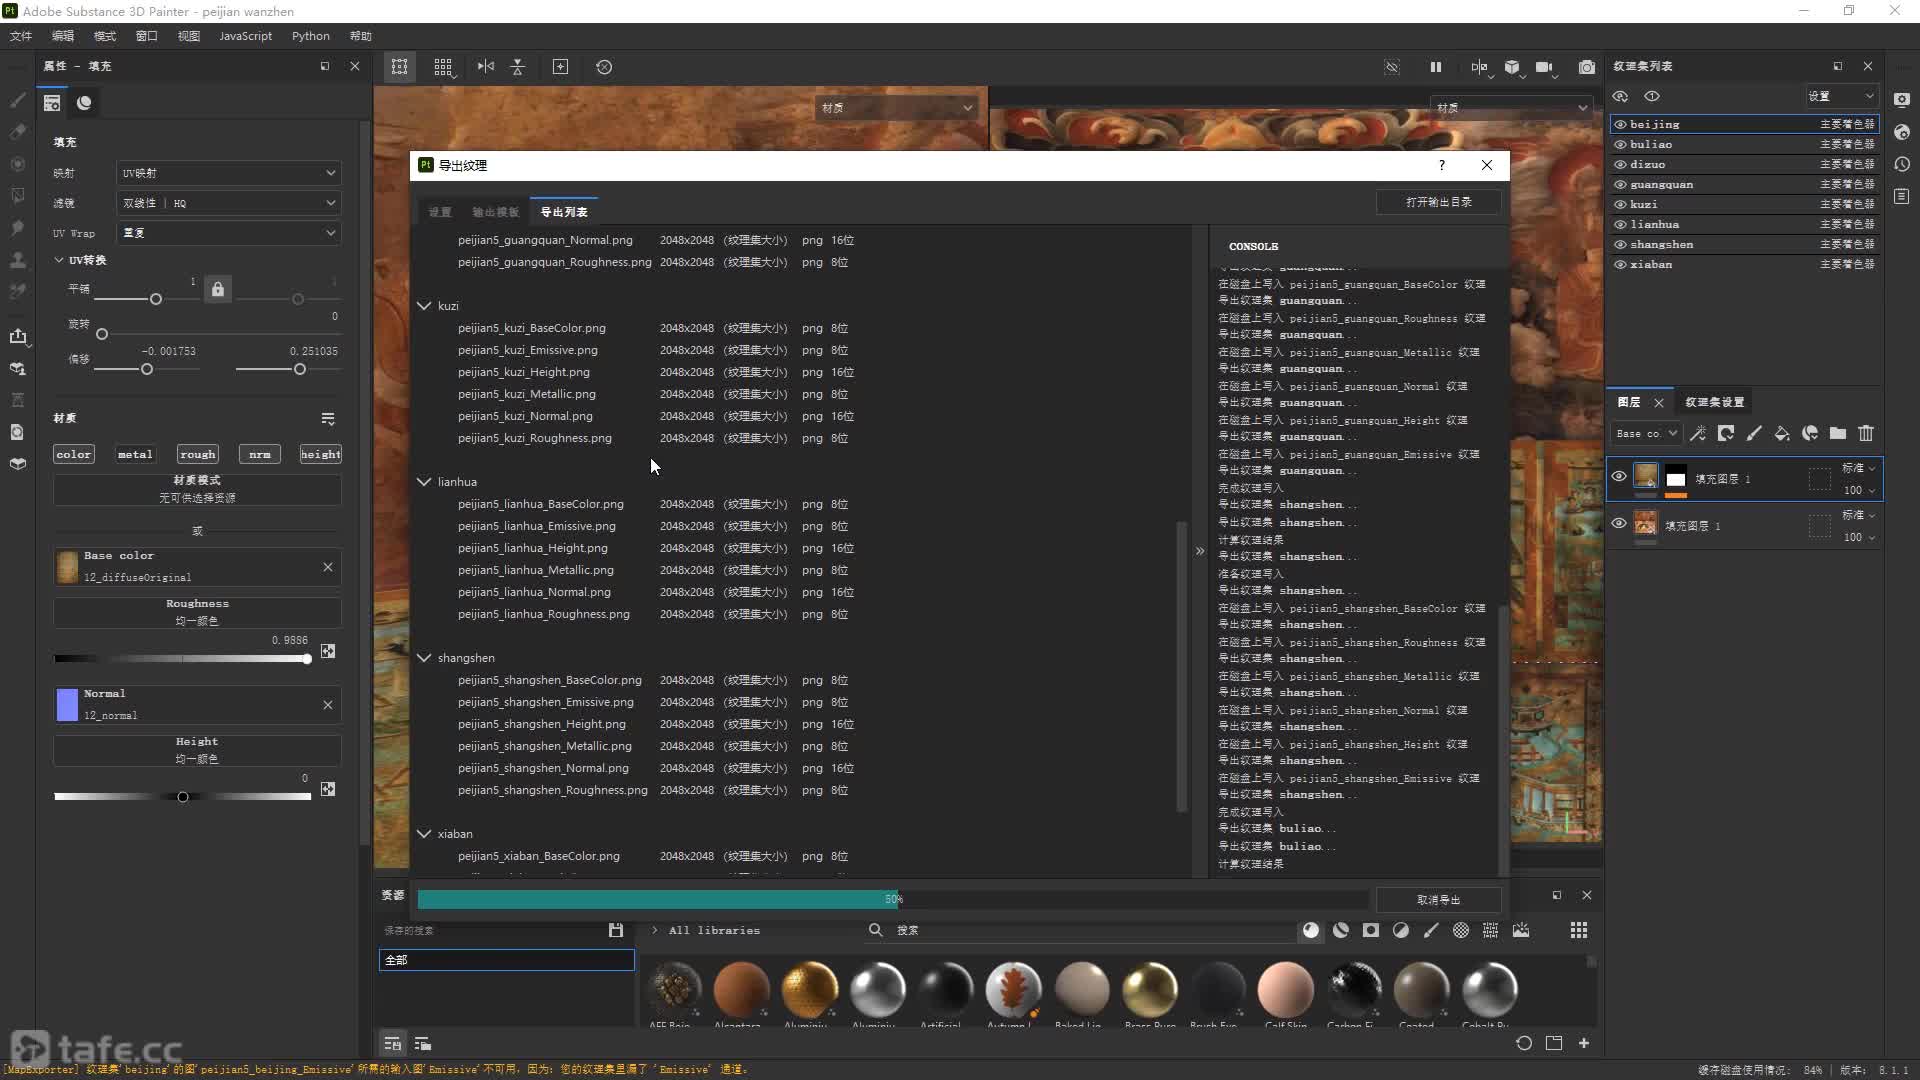
Task: Click the camera rotation reset icon
Action: [x=604, y=67]
